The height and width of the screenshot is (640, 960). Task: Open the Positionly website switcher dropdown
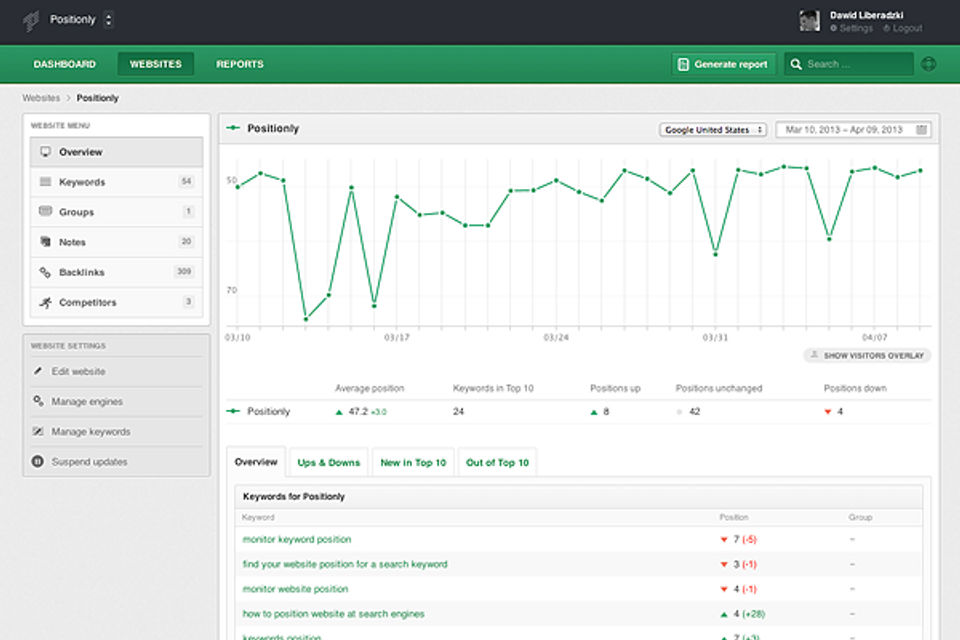point(108,20)
